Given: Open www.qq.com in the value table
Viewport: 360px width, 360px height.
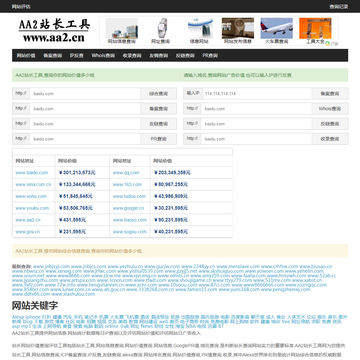Looking at the screenshot, I should 126,173.
